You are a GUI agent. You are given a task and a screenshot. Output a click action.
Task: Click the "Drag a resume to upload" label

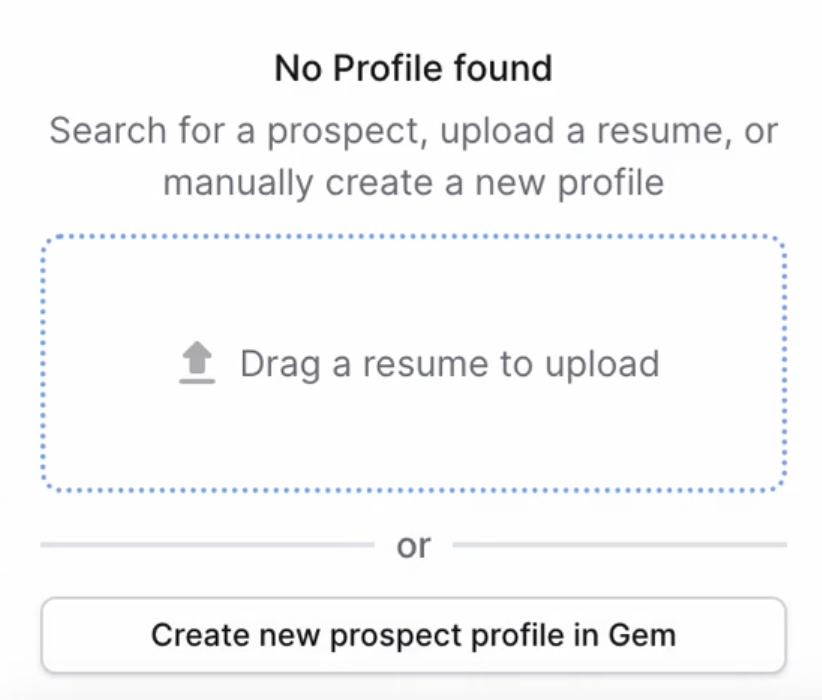click(x=450, y=364)
